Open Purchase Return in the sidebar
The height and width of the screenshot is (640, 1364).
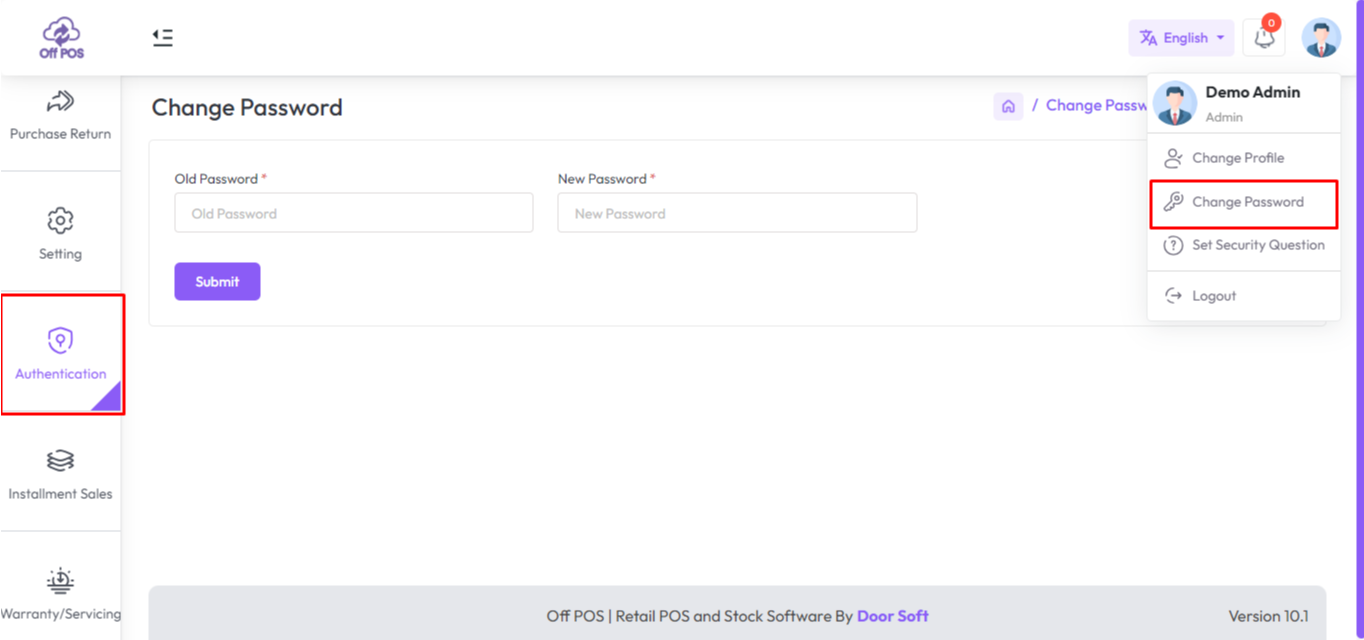[x=60, y=115]
